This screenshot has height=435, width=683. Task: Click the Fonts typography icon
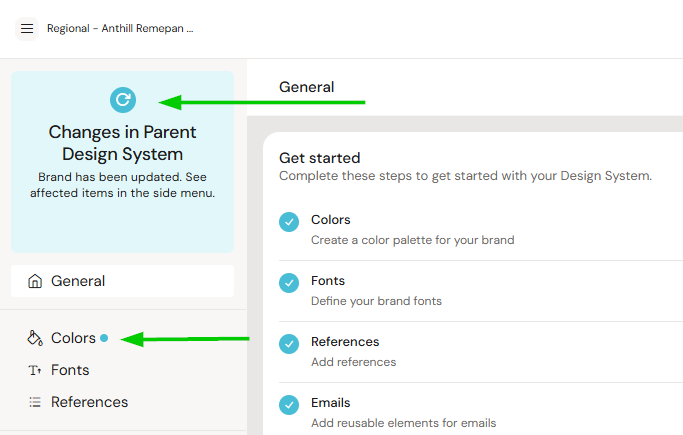[x=35, y=370]
